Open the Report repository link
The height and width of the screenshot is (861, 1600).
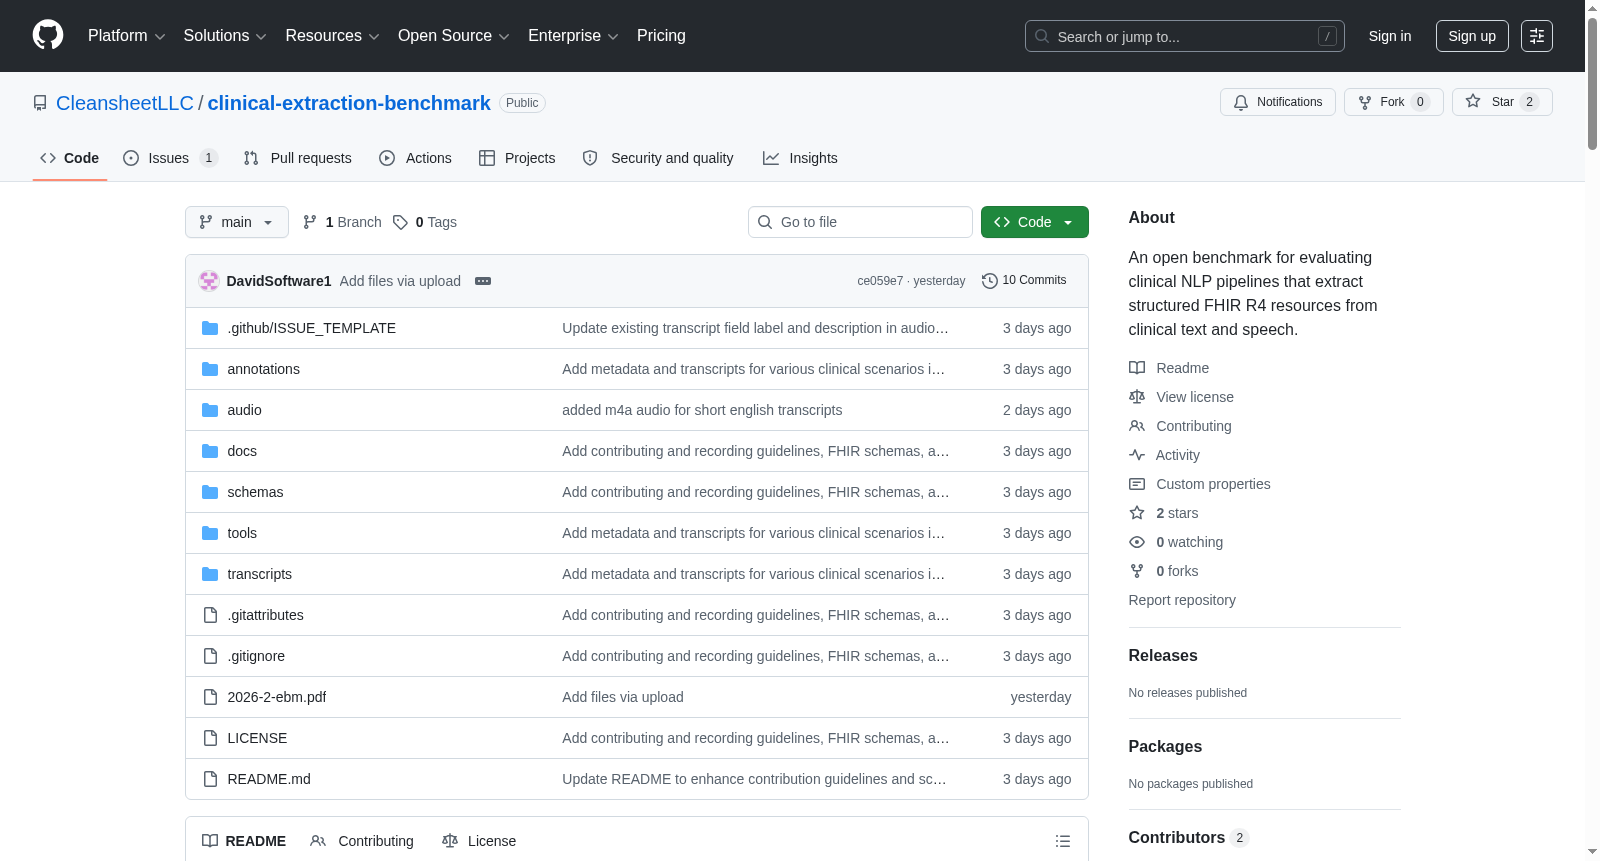(x=1182, y=600)
